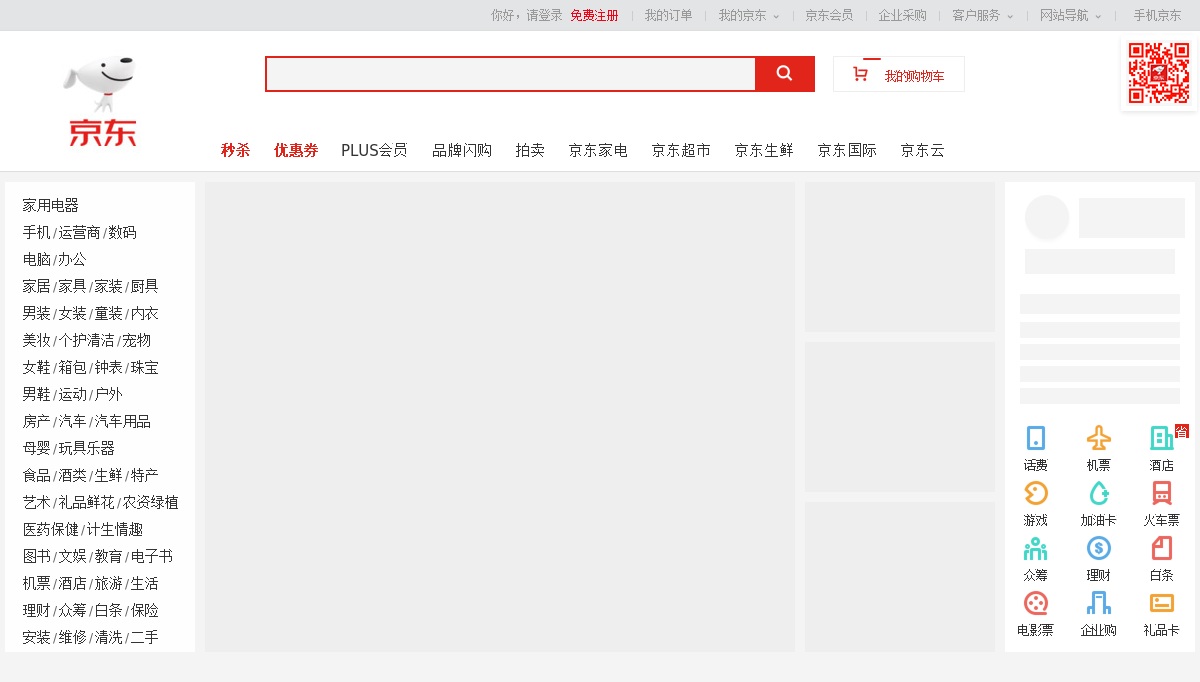The height and width of the screenshot is (682, 1200).
Task: Open the 电影票 movie ticket icon
Action: (1036, 603)
